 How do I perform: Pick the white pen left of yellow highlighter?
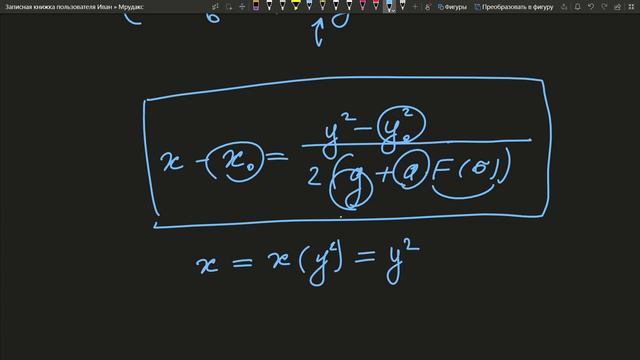(x=282, y=6)
